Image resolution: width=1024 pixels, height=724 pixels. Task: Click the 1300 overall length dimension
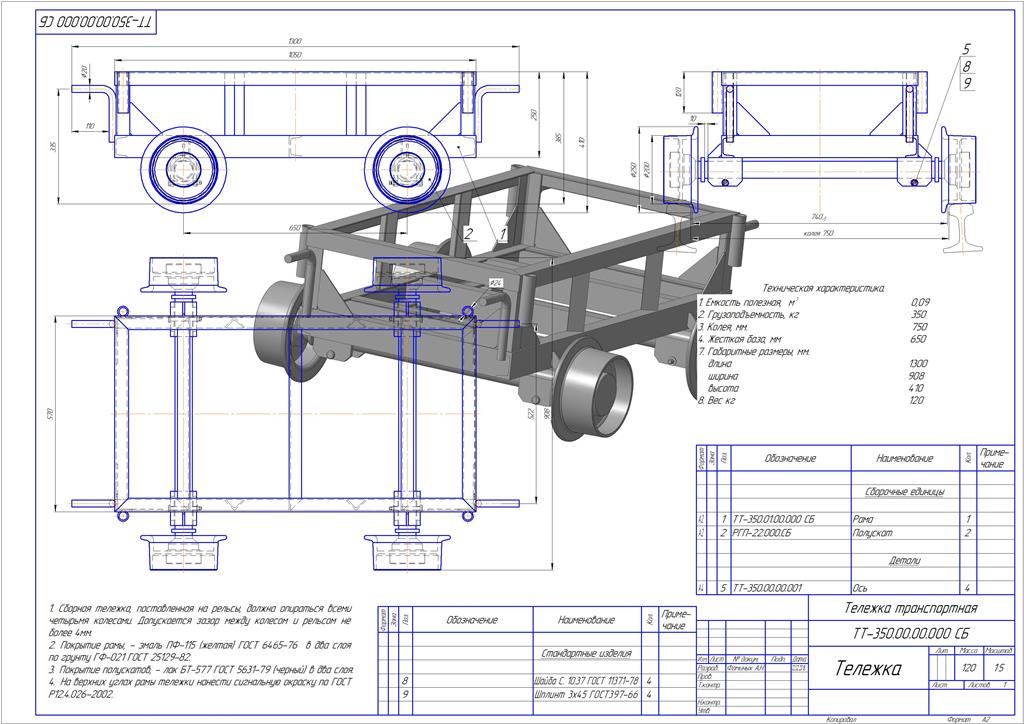point(295,41)
